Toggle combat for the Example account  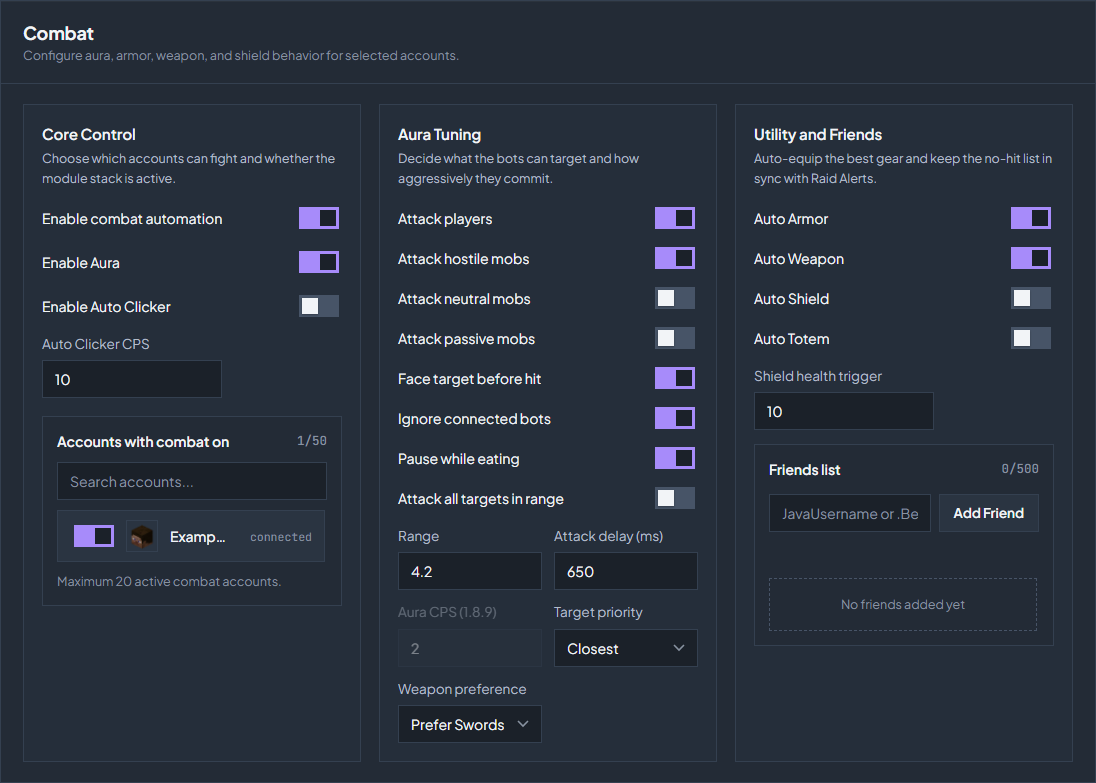(x=94, y=536)
